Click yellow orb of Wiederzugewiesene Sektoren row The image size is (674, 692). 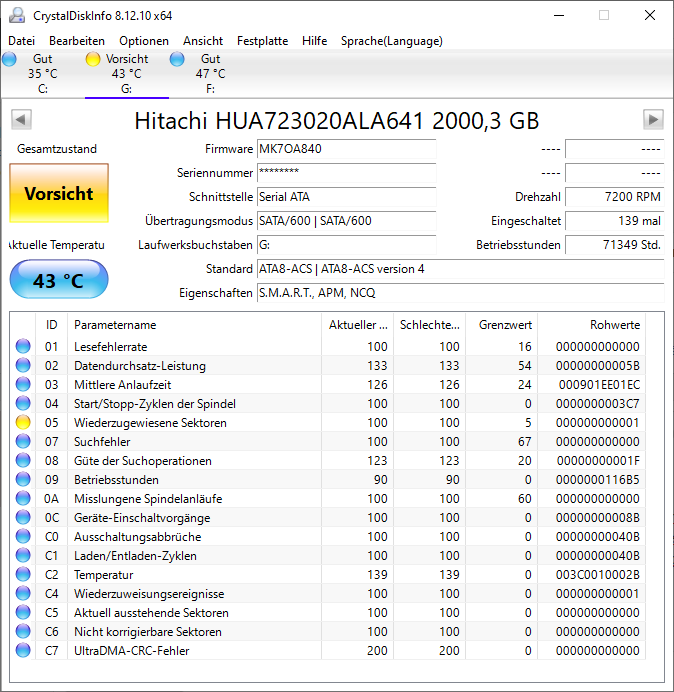(x=23, y=422)
